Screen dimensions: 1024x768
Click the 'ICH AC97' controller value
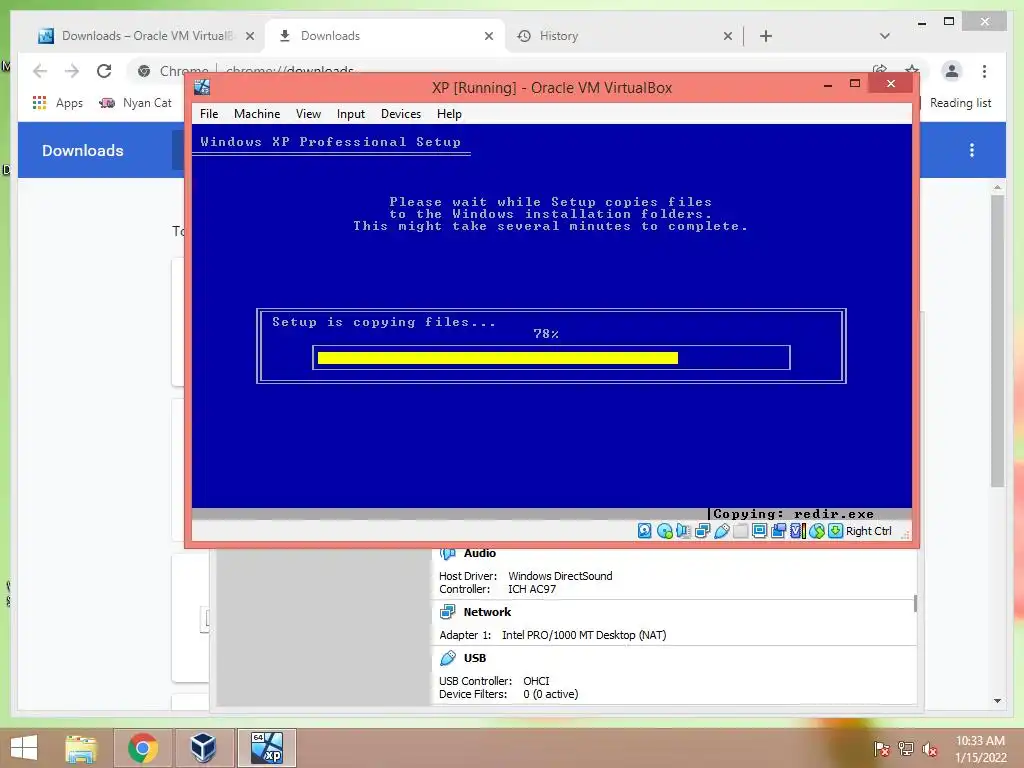(532, 589)
